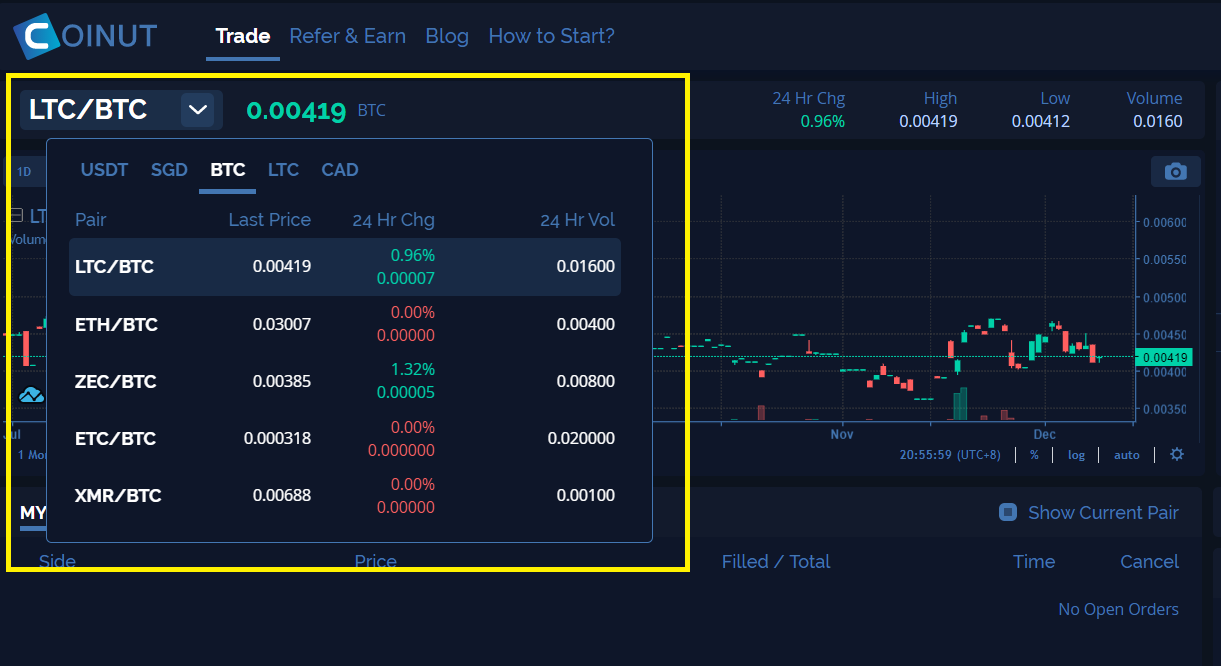
Task: Select the BTC market tab
Action: click(x=228, y=170)
